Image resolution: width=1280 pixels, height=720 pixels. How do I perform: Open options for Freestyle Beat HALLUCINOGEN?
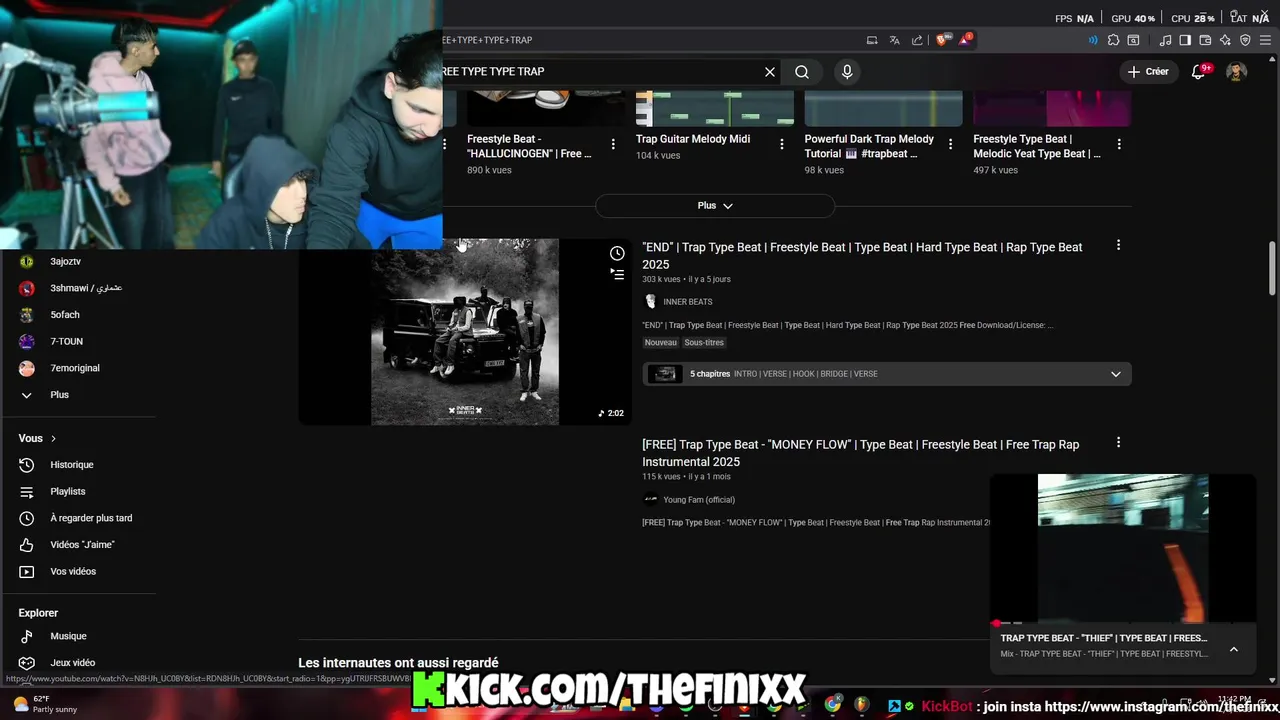pos(613,144)
